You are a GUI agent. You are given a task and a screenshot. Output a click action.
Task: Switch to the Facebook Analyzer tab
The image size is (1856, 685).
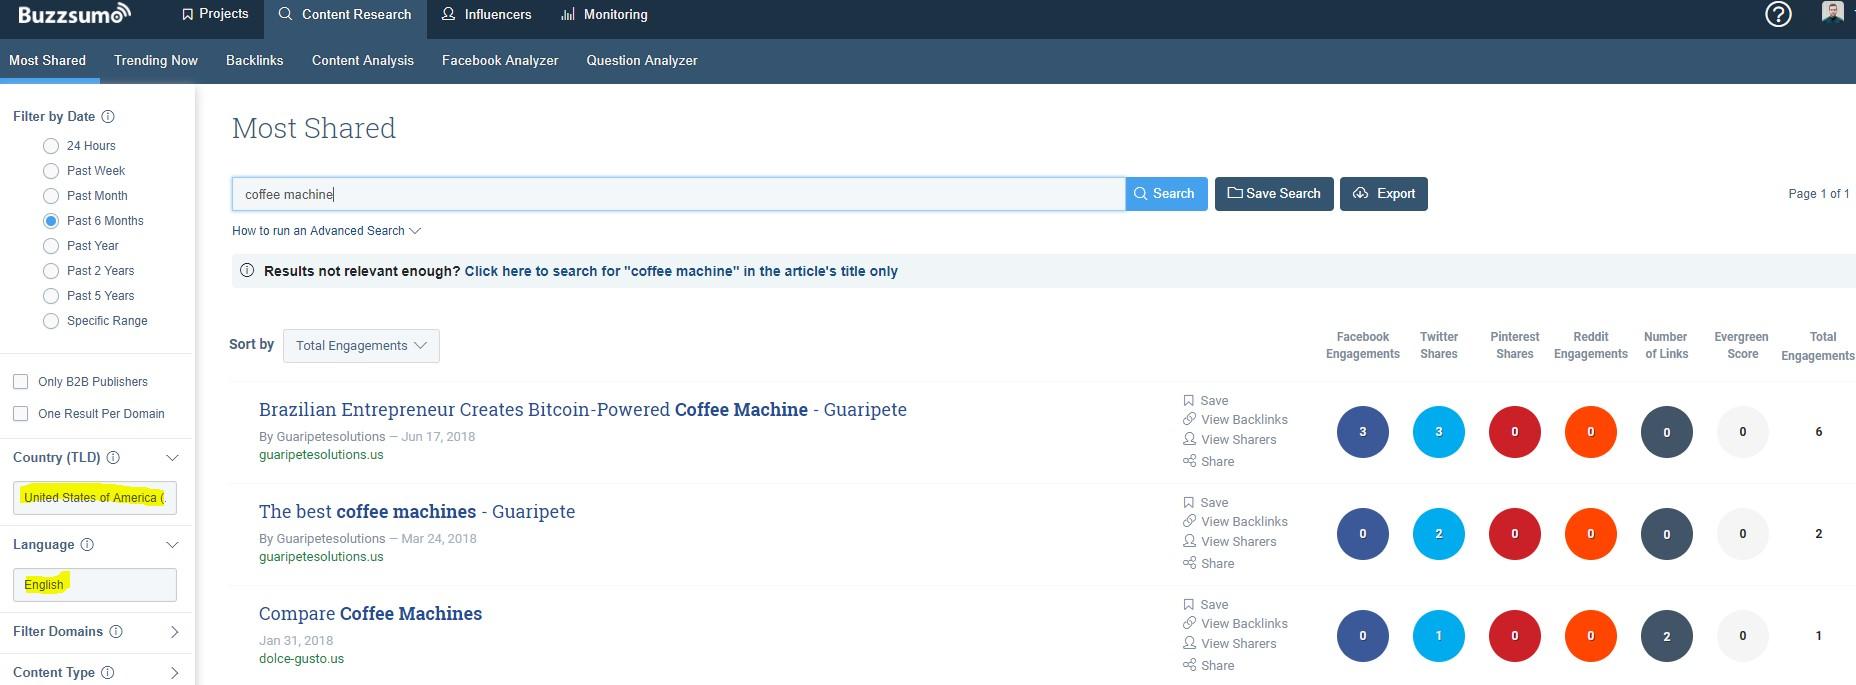[500, 61]
